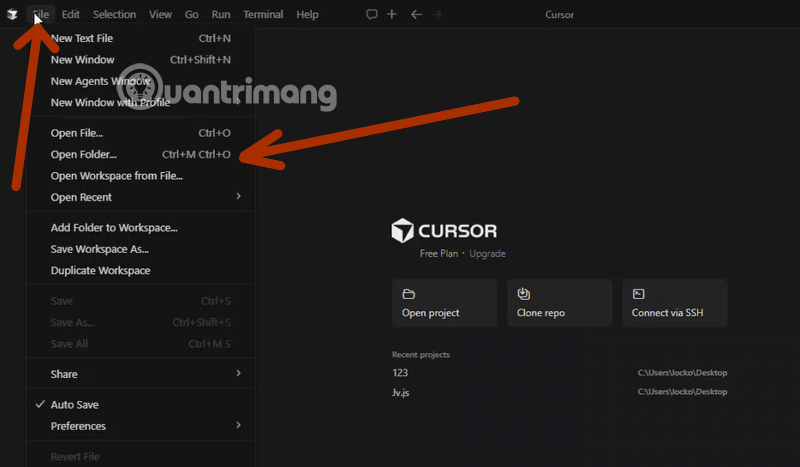This screenshot has height=467, width=800.
Task: Click the Save All menu entry
Action: coord(140,344)
